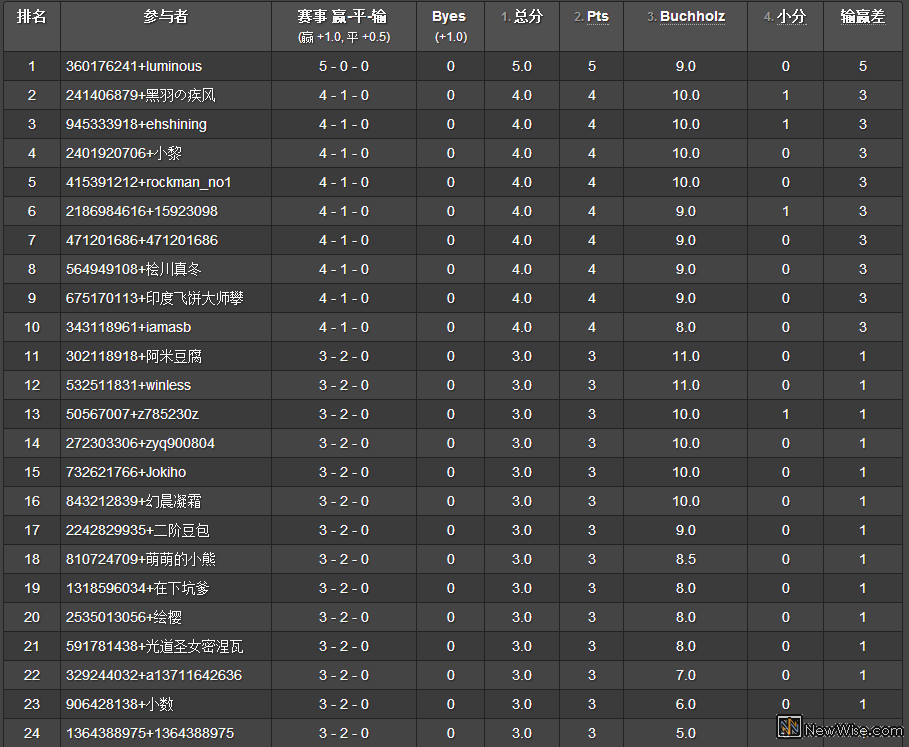Screen dimensions: 909x747
Task: Click the 参与者 column header
Action: coord(166,17)
